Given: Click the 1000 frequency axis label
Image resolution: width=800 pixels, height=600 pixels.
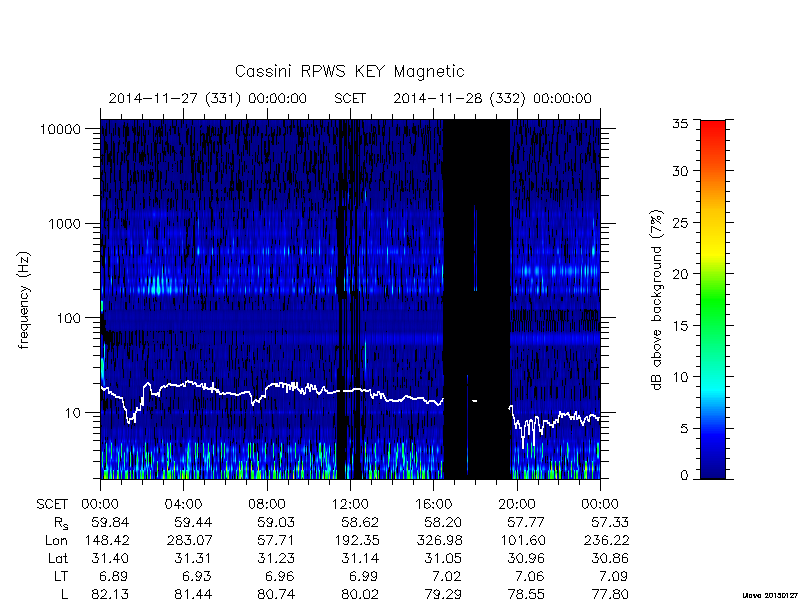Looking at the screenshot, I should tap(65, 224).
